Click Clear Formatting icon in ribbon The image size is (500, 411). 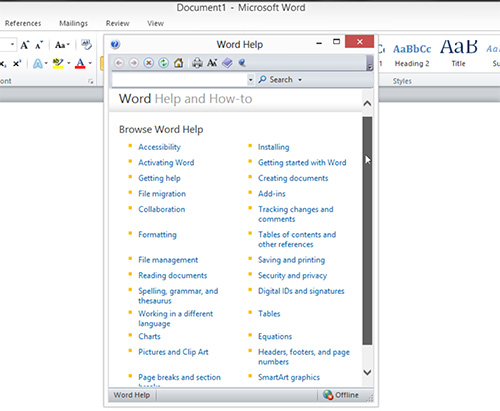click(87, 44)
